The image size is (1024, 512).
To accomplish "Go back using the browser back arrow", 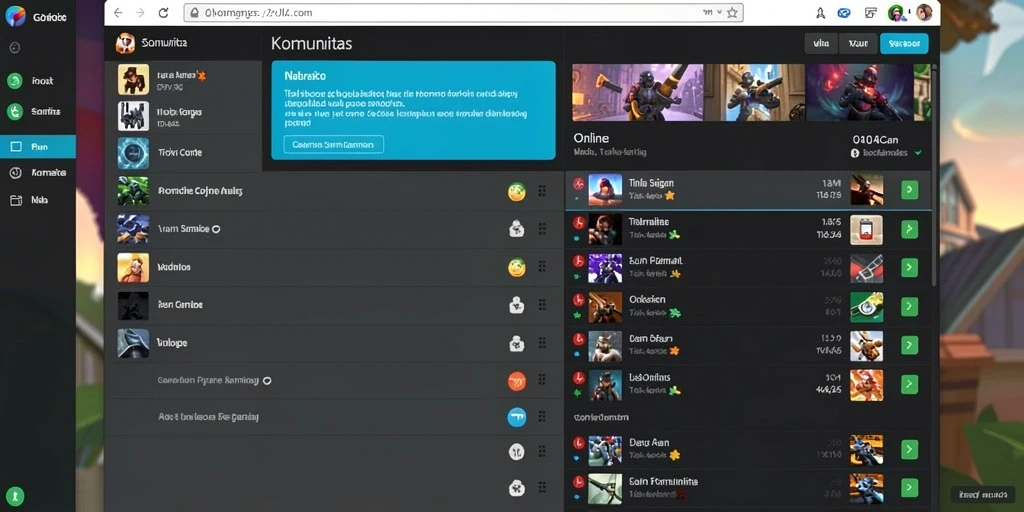I will (x=118, y=12).
